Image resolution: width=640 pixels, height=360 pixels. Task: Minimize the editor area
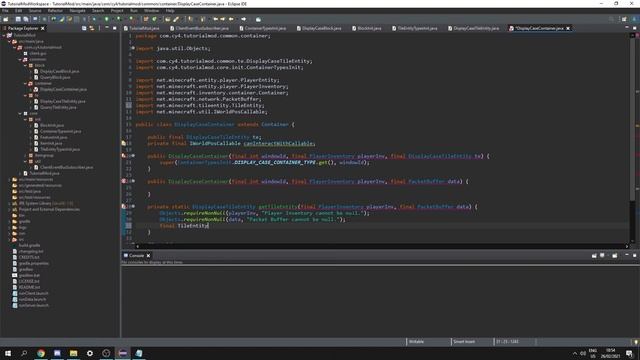tap(627, 28)
